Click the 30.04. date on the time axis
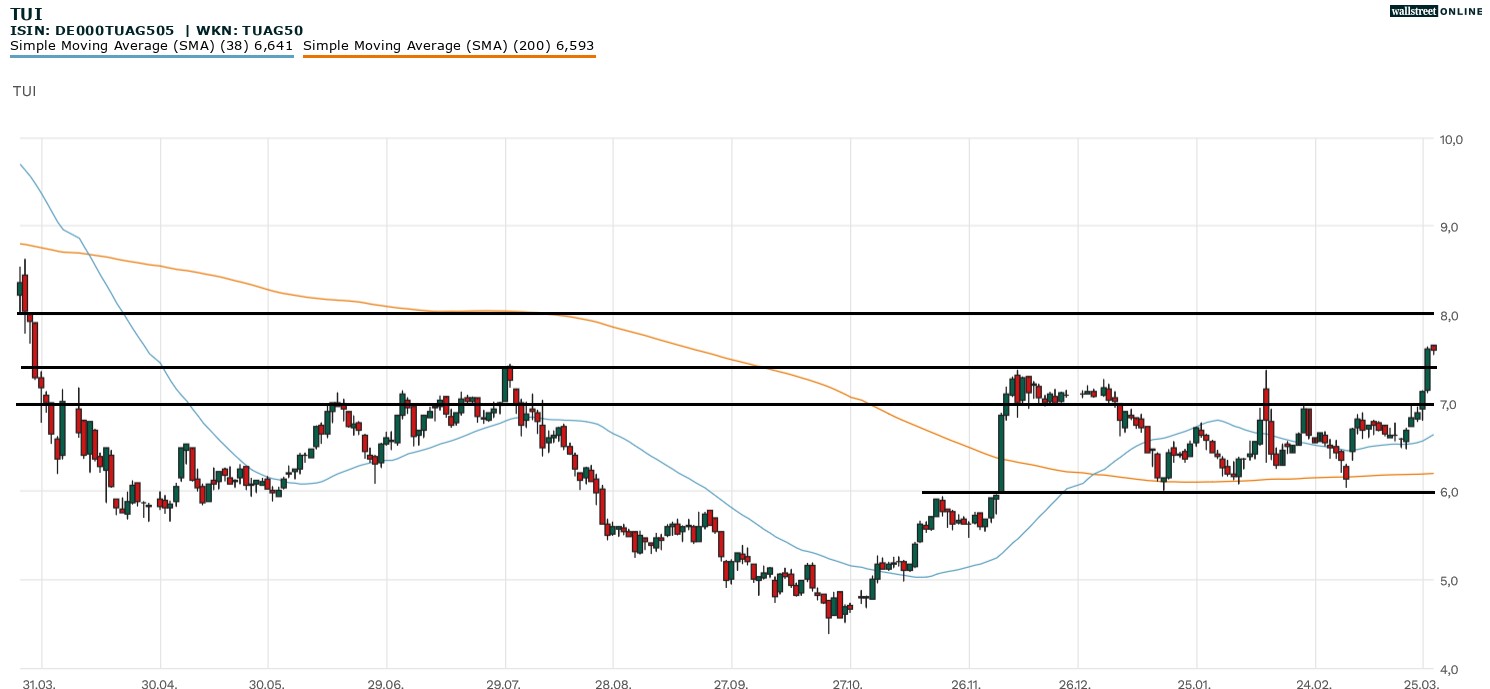The height and width of the screenshot is (689, 1490). (159, 681)
